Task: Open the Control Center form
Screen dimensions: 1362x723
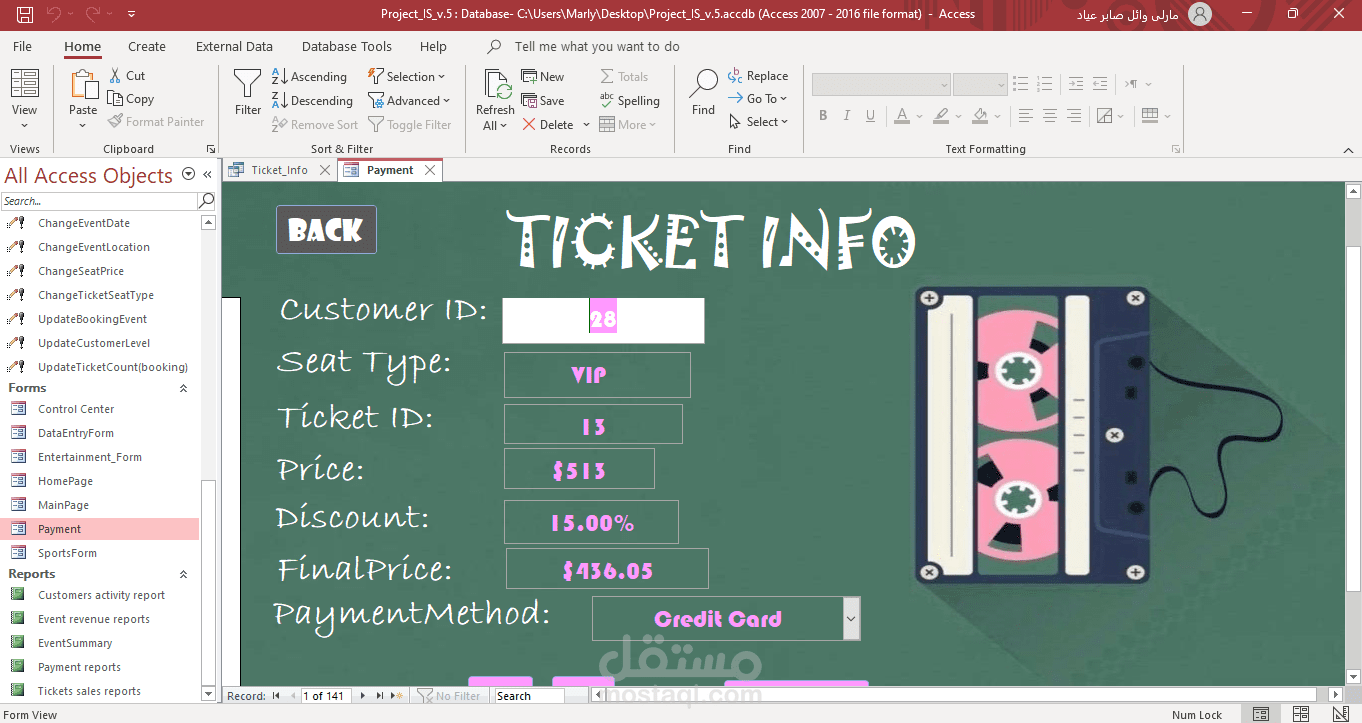Action: 76,409
